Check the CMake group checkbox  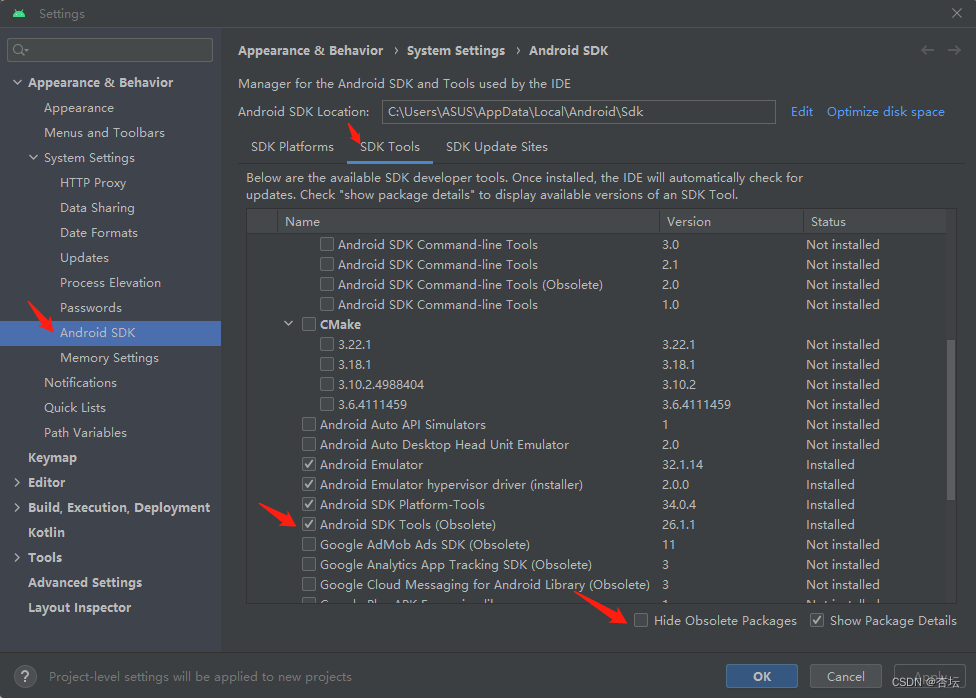pyautogui.click(x=309, y=324)
